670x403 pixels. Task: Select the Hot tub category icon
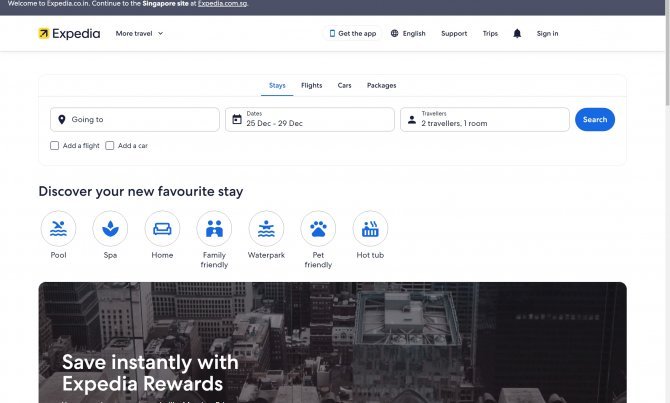click(x=370, y=229)
